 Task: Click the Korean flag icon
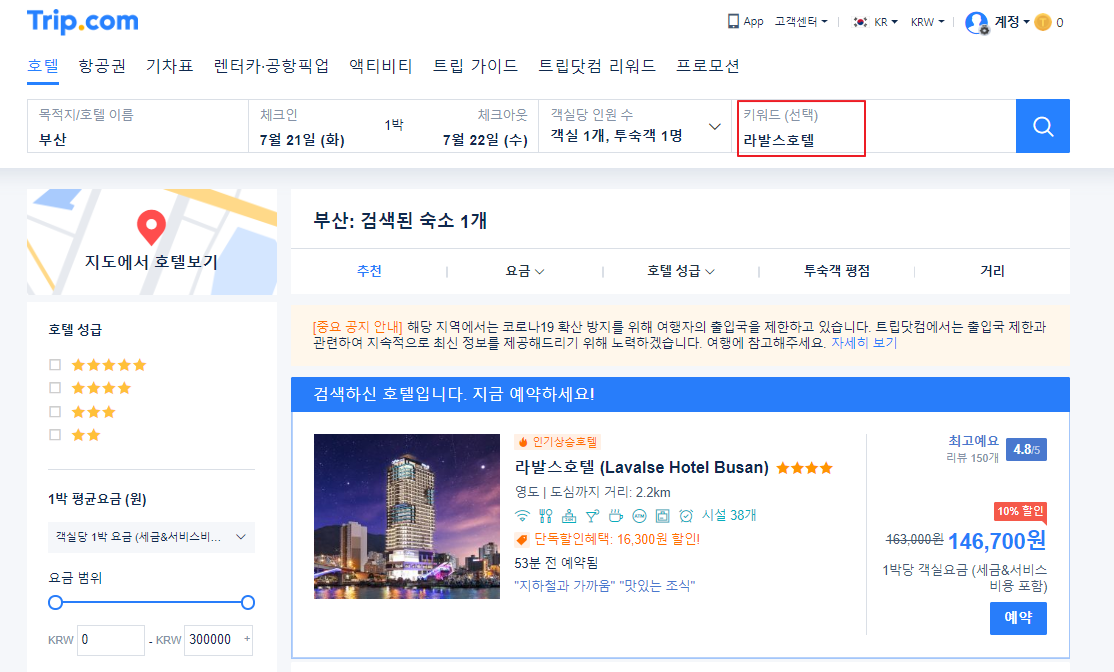[x=860, y=22]
